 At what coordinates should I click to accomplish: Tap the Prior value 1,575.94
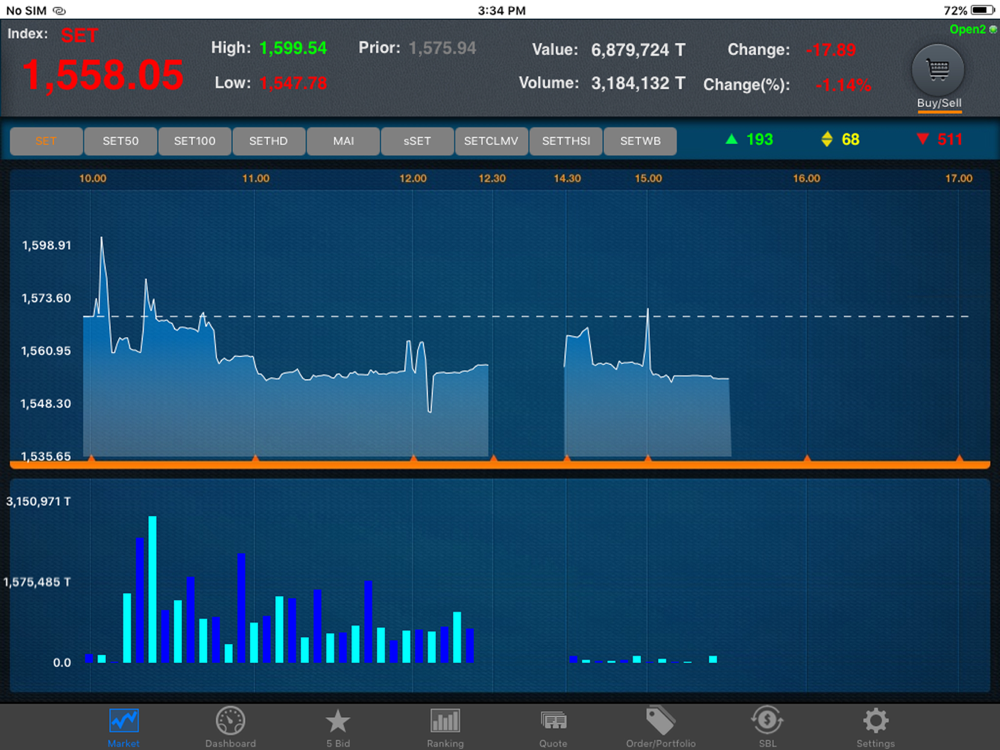click(442, 48)
